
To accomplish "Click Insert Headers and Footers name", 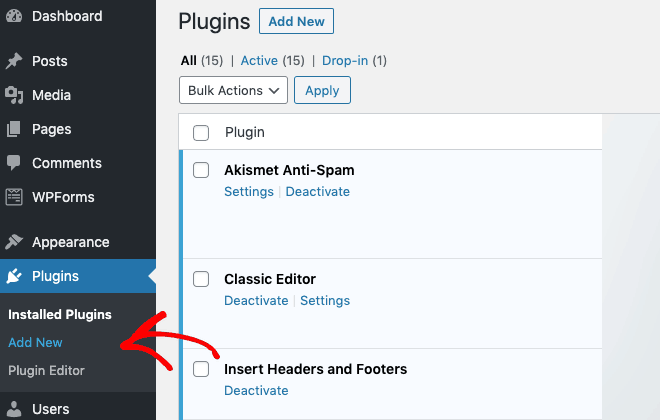I will click(x=316, y=369).
